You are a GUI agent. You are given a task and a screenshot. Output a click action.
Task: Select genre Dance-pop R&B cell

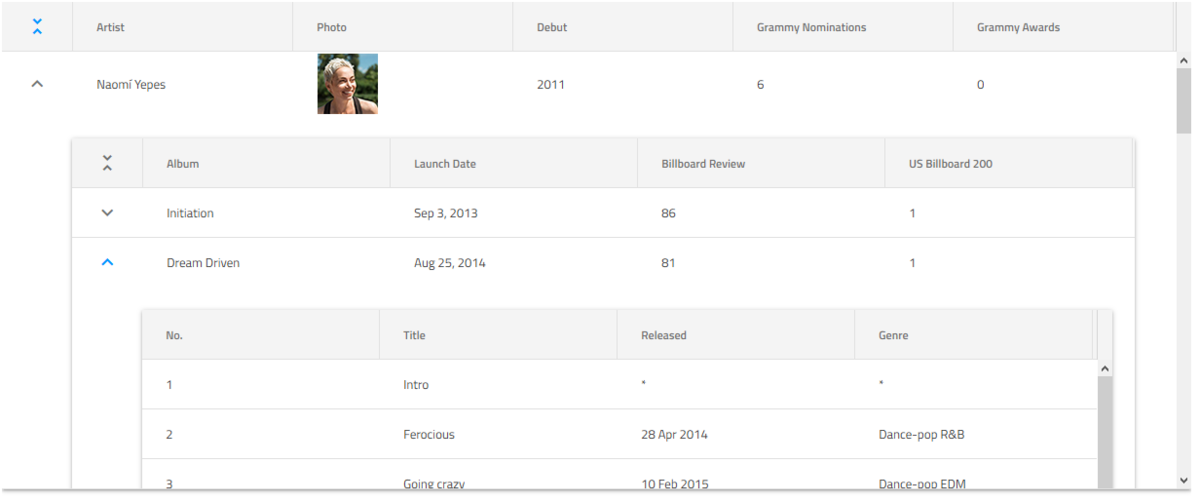pyautogui.click(x=921, y=435)
